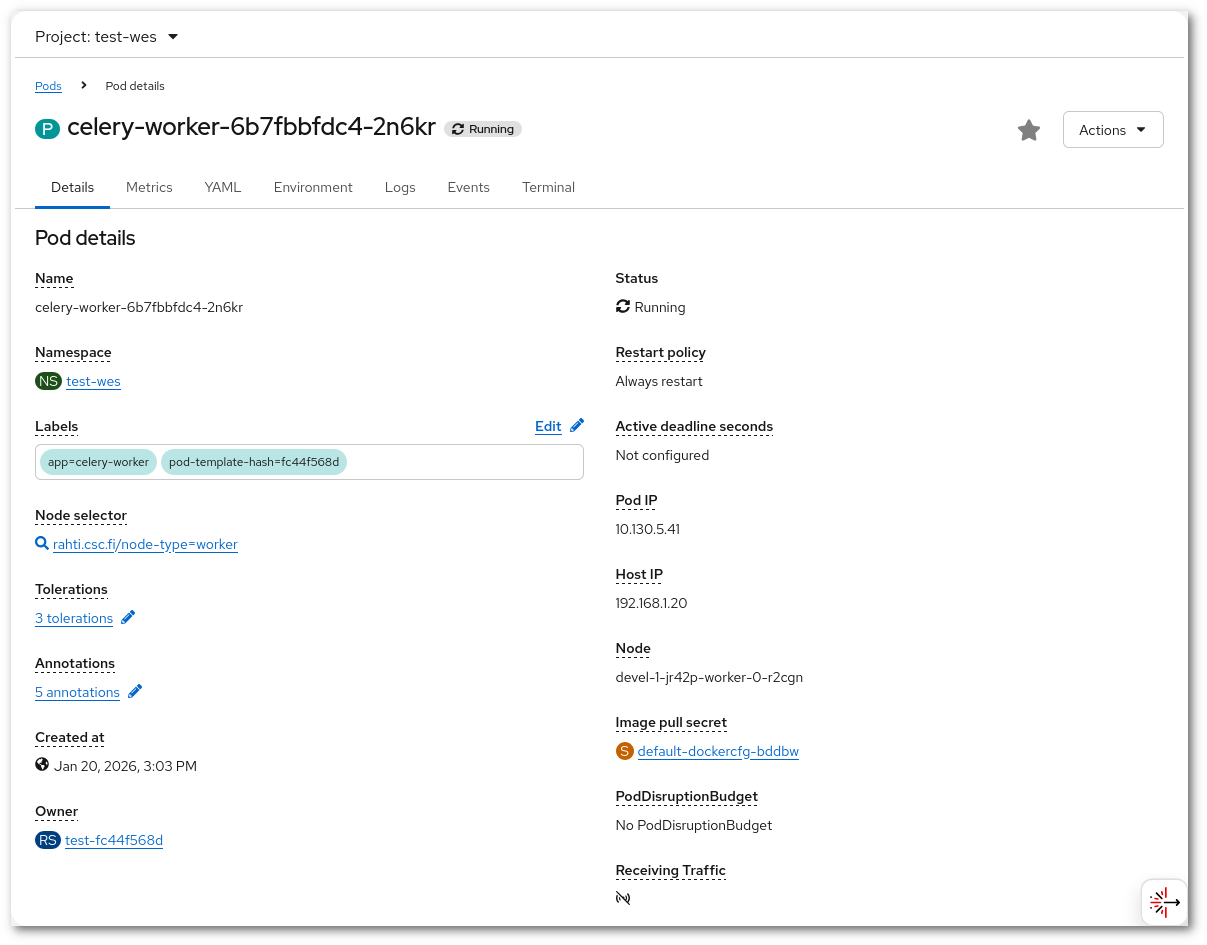Image resolution: width=1207 pixels, height=945 pixels.
Task: Click the favorite star icon
Action: (1029, 130)
